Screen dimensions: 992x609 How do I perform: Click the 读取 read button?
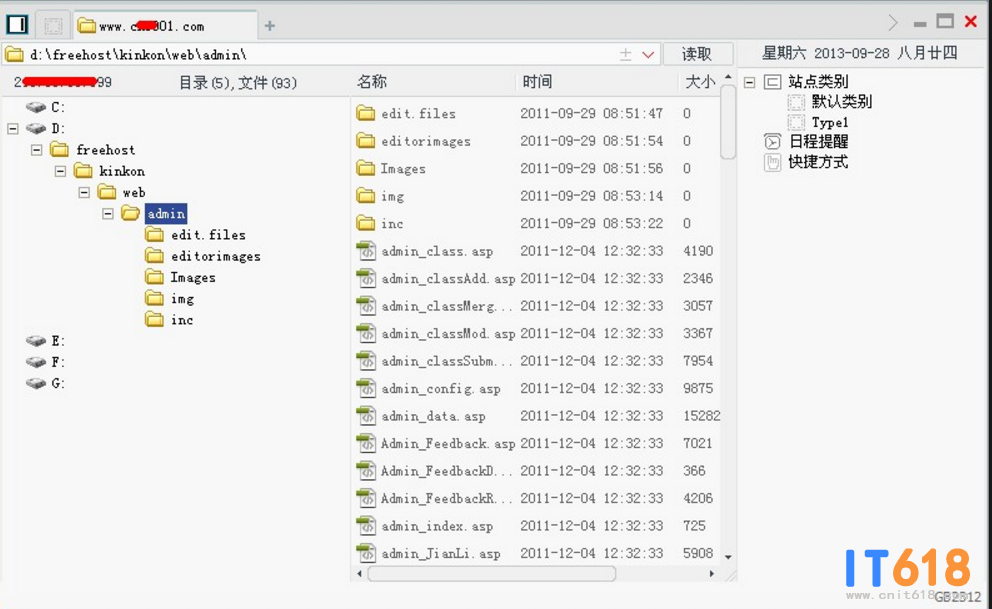click(x=697, y=54)
